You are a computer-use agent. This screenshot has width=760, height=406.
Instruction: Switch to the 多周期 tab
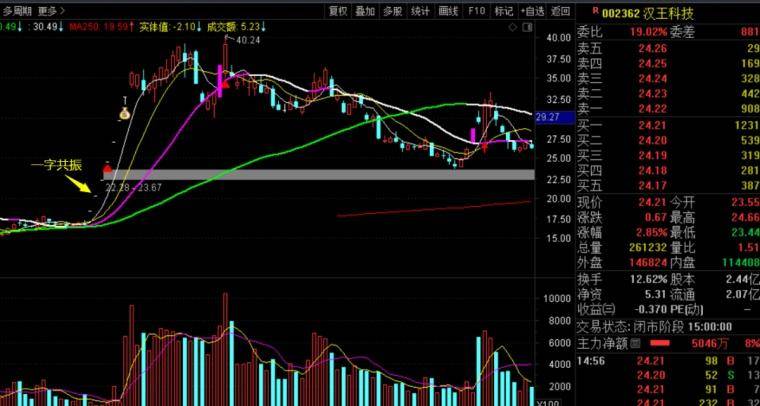pyautogui.click(x=17, y=11)
